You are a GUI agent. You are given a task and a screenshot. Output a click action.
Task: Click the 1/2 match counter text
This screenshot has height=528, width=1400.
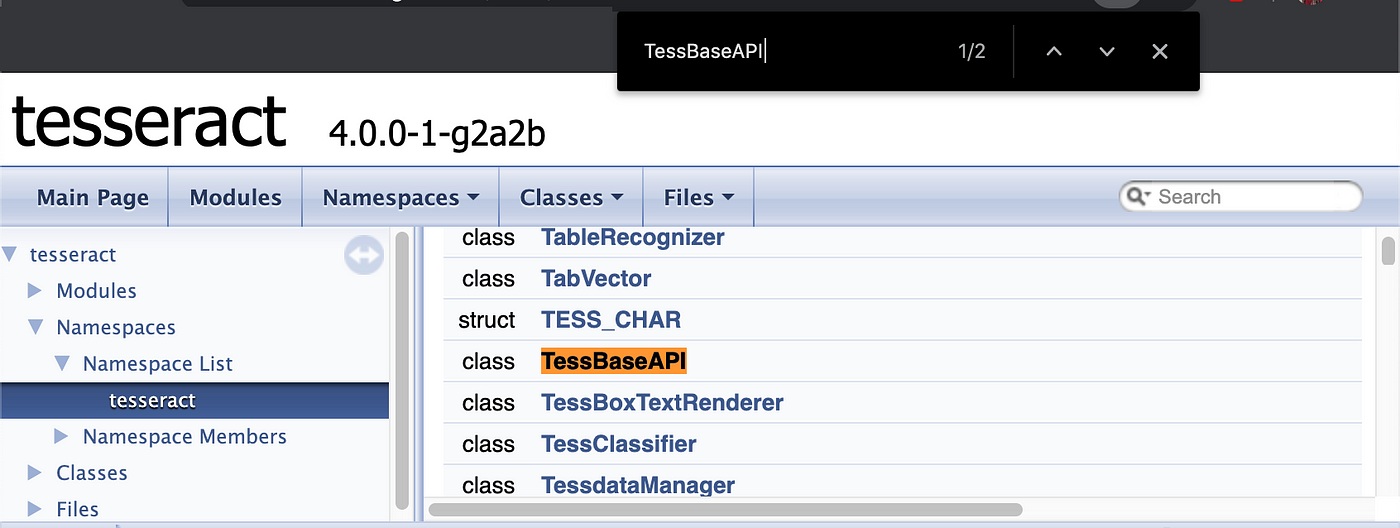[971, 51]
